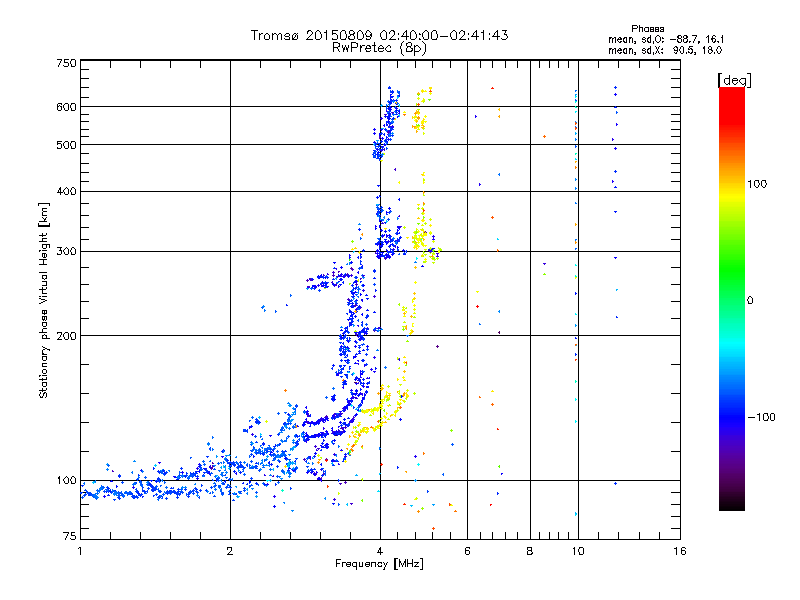Click the '0' colorbar tick label
Viewport: 800px width, 600px height.
click(x=750, y=300)
